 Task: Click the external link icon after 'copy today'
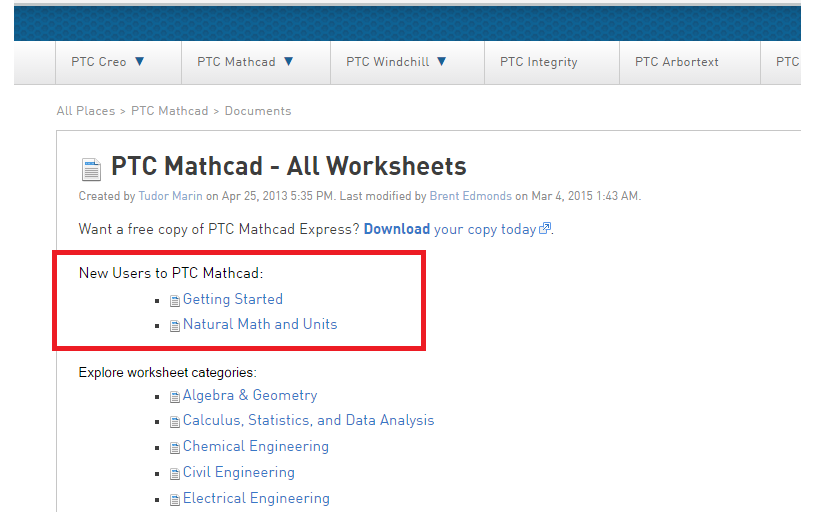545,229
